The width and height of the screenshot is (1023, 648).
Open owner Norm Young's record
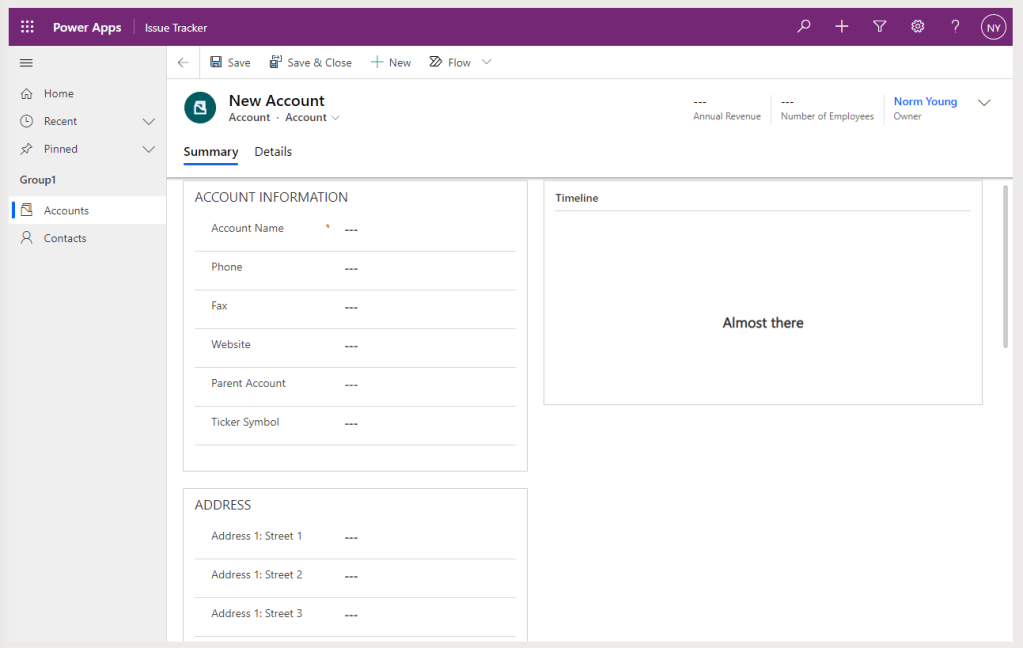click(x=924, y=101)
